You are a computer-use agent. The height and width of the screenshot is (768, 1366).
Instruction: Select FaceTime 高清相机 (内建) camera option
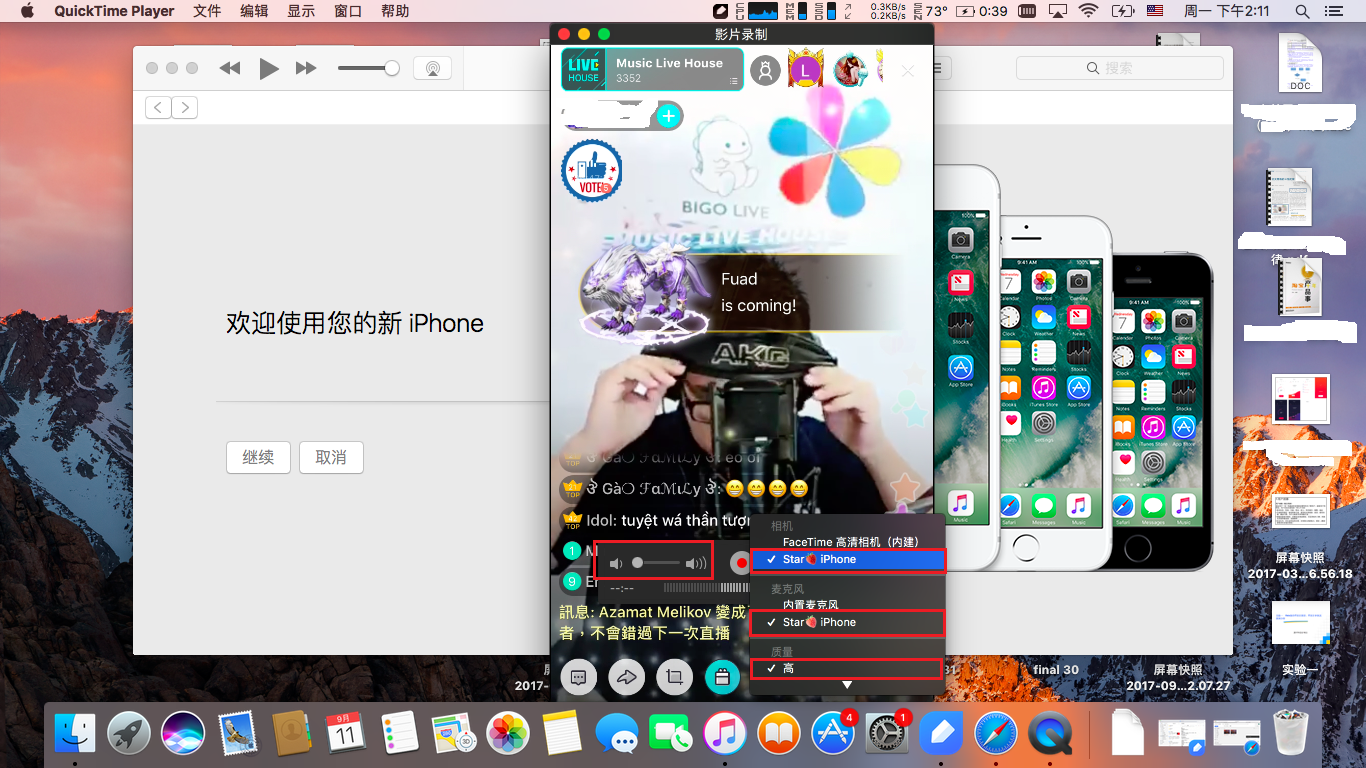tap(847, 542)
